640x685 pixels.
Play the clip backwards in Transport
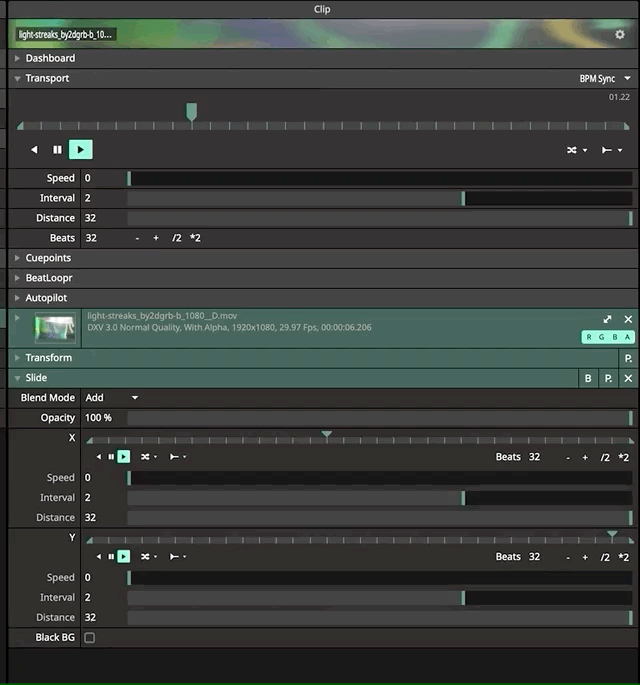pyautogui.click(x=34, y=150)
